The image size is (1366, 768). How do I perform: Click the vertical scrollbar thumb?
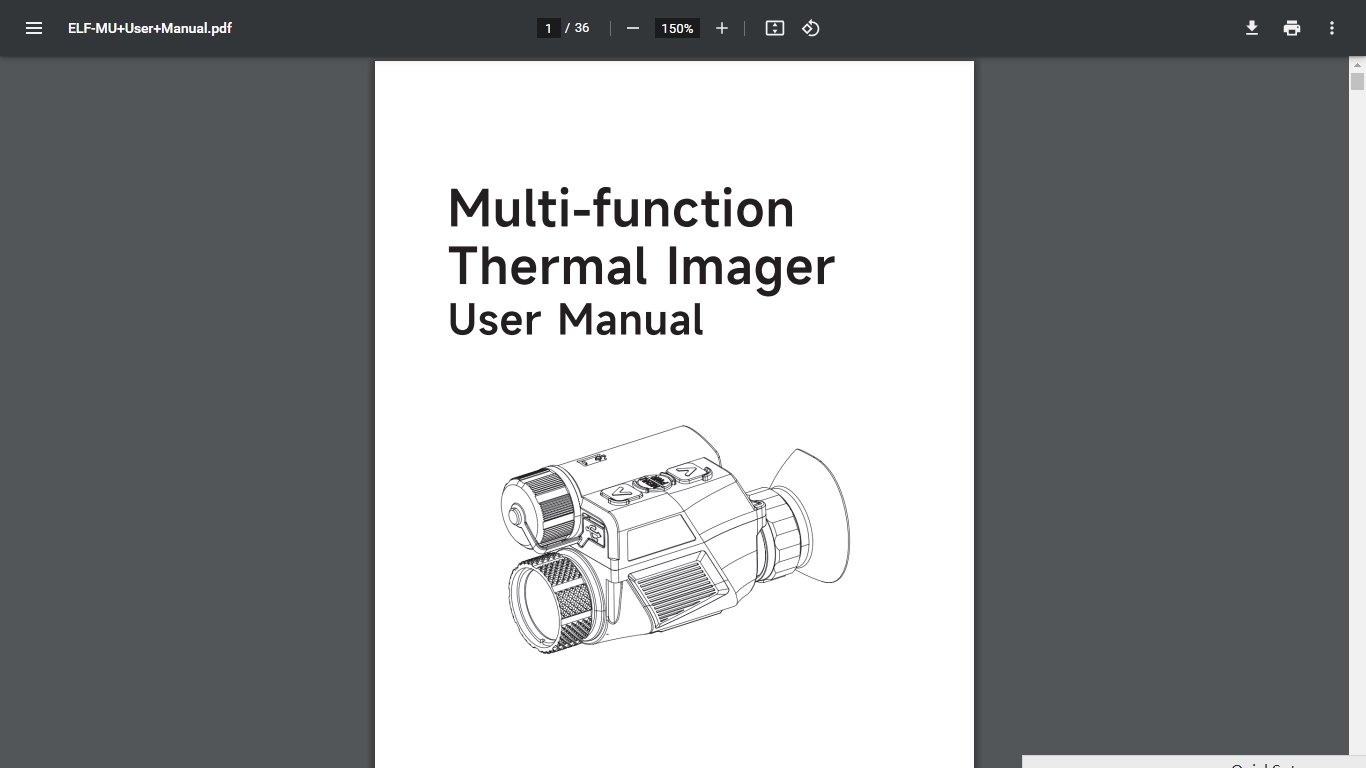click(1357, 81)
